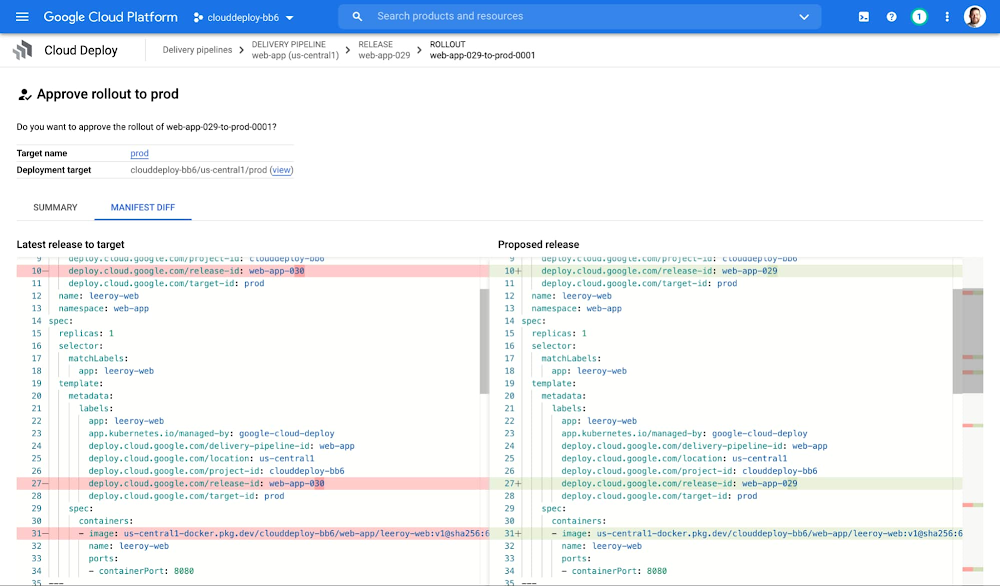The height and width of the screenshot is (586, 1000).
Task: Open the three-dot settings menu
Action: (x=947, y=17)
